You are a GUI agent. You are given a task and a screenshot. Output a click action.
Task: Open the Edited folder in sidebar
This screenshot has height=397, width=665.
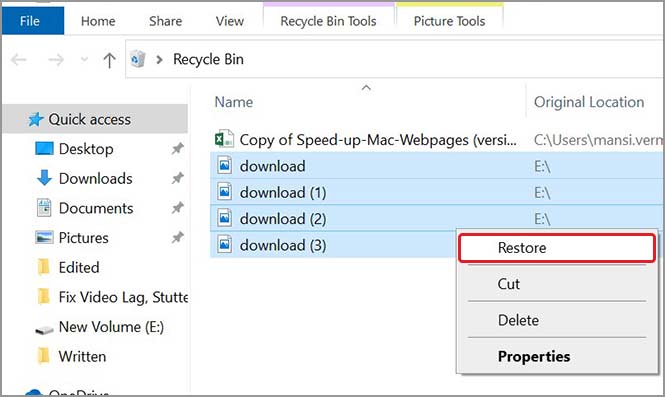point(79,268)
